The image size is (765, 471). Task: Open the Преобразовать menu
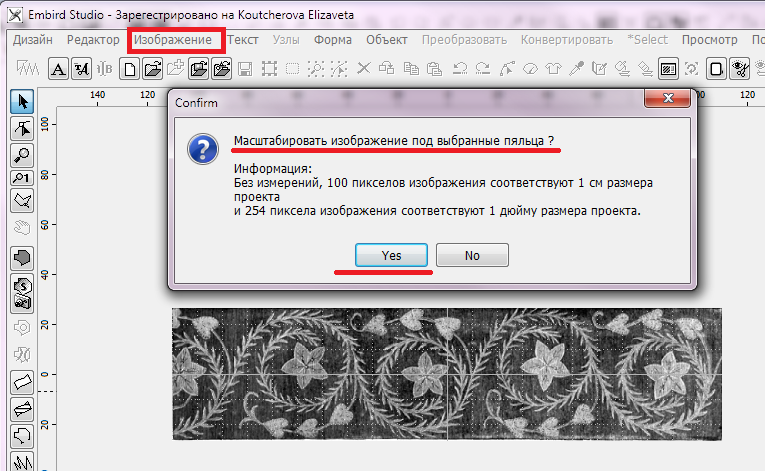click(x=464, y=40)
